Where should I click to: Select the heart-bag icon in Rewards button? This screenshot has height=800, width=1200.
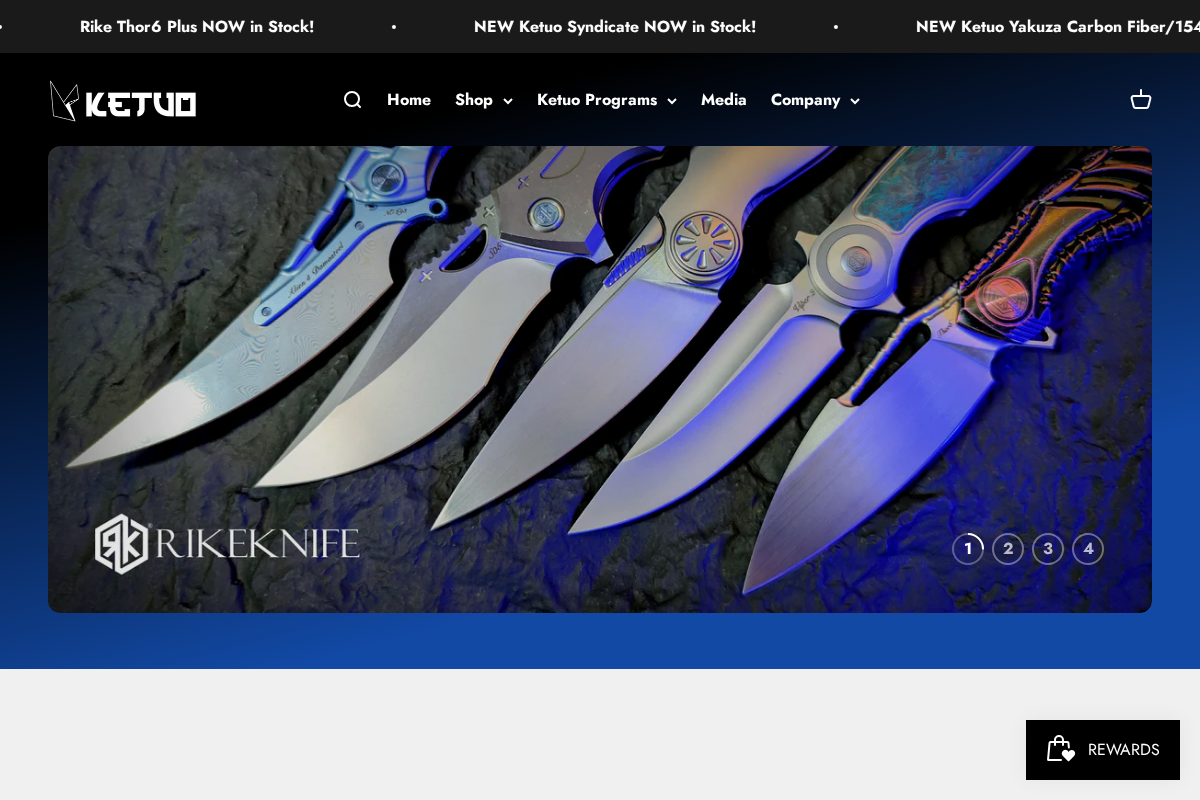(1059, 750)
